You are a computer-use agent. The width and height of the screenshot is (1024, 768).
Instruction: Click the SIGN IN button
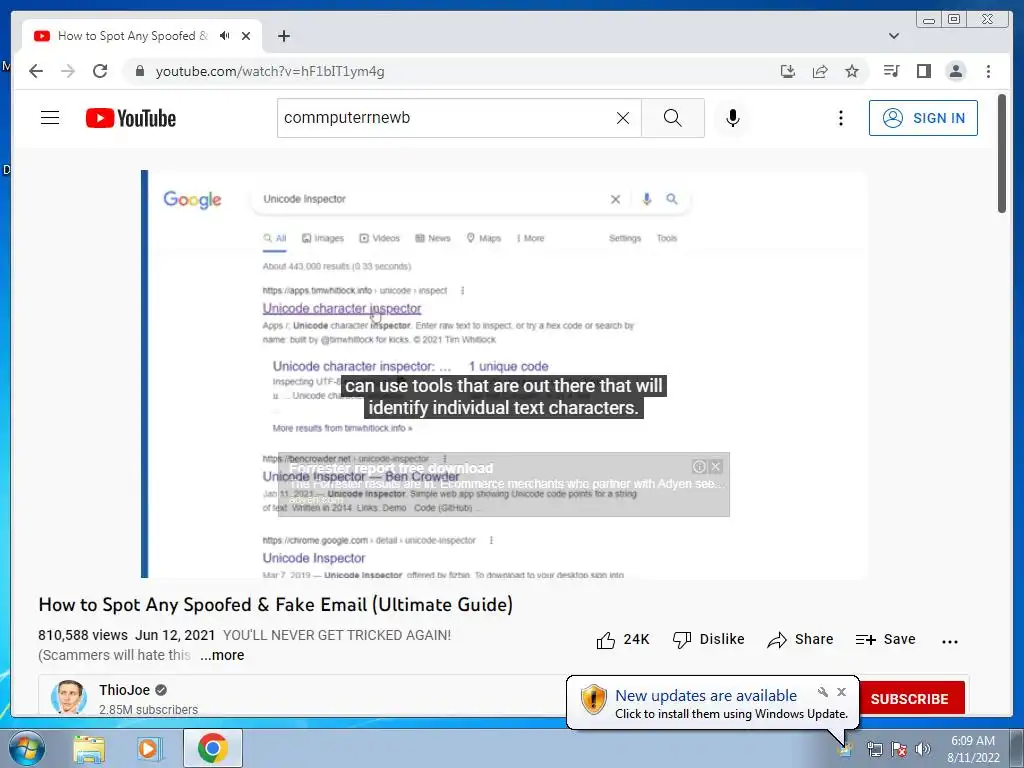pyautogui.click(x=923, y=118)
